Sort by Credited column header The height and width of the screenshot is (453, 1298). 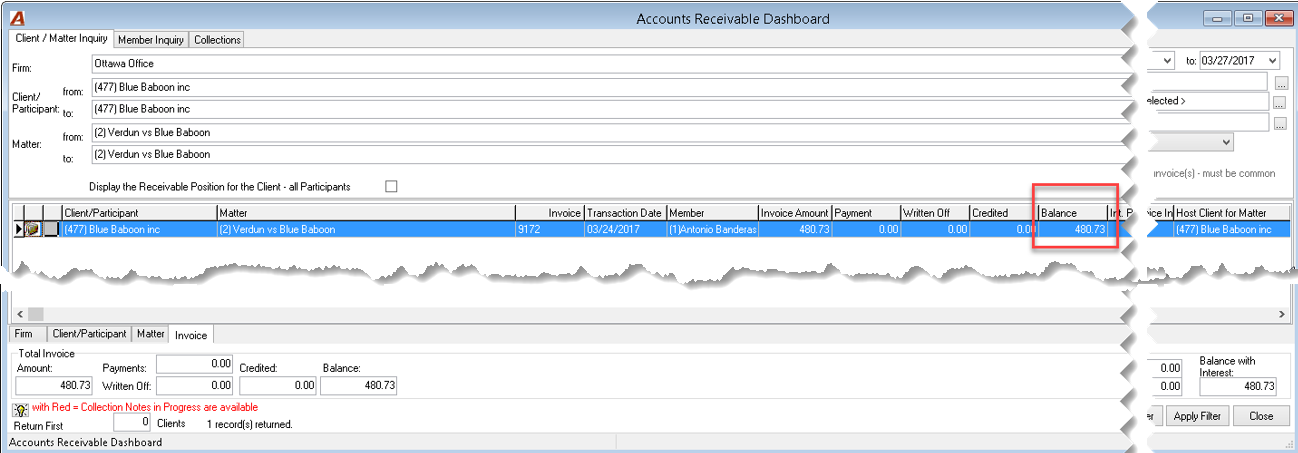[x=1003, y=213]
